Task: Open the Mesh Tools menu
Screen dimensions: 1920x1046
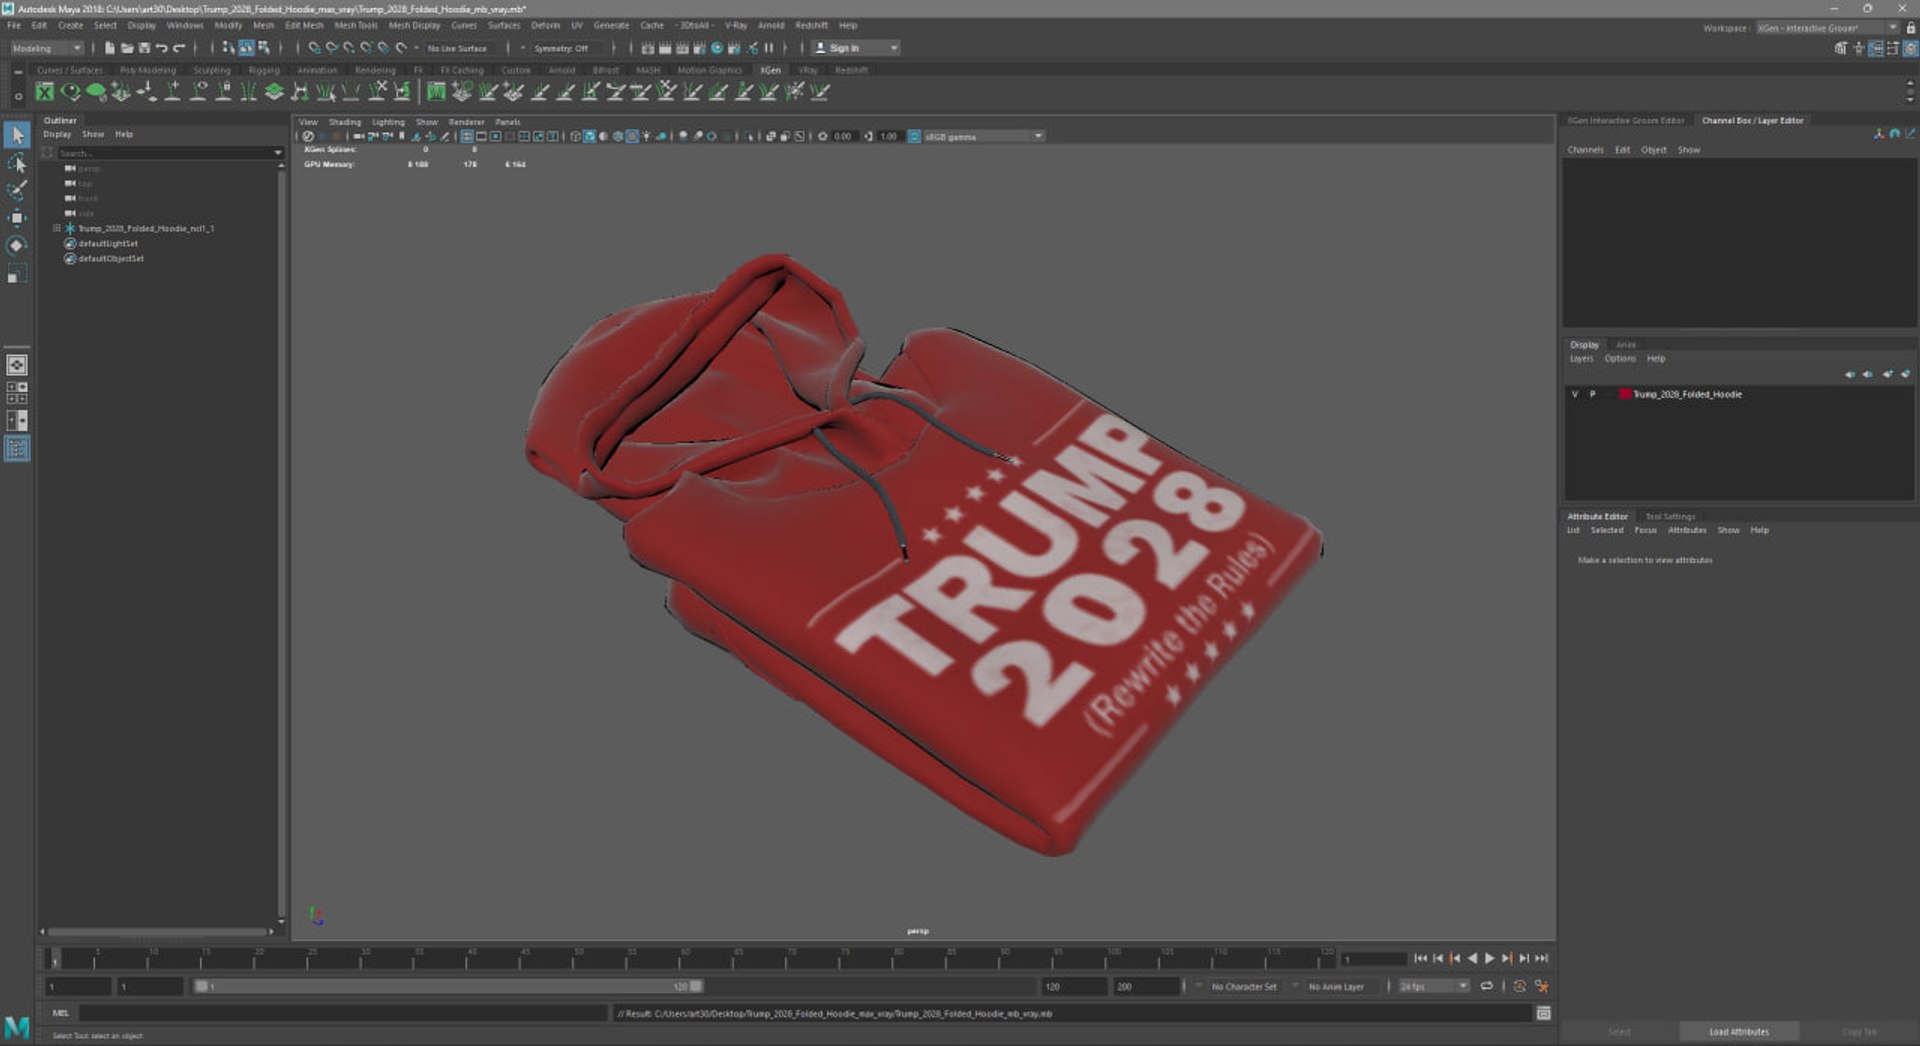Action: tap(356, 26)
